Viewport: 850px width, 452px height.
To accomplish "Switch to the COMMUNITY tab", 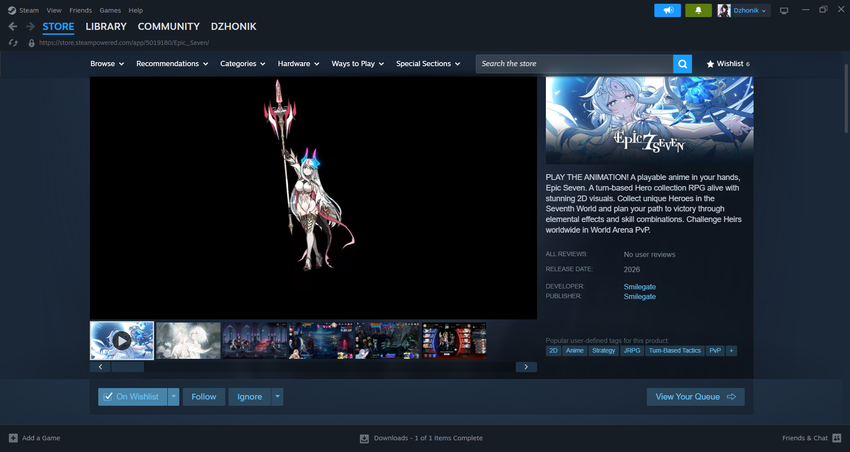I will click(x=169, y=27).
